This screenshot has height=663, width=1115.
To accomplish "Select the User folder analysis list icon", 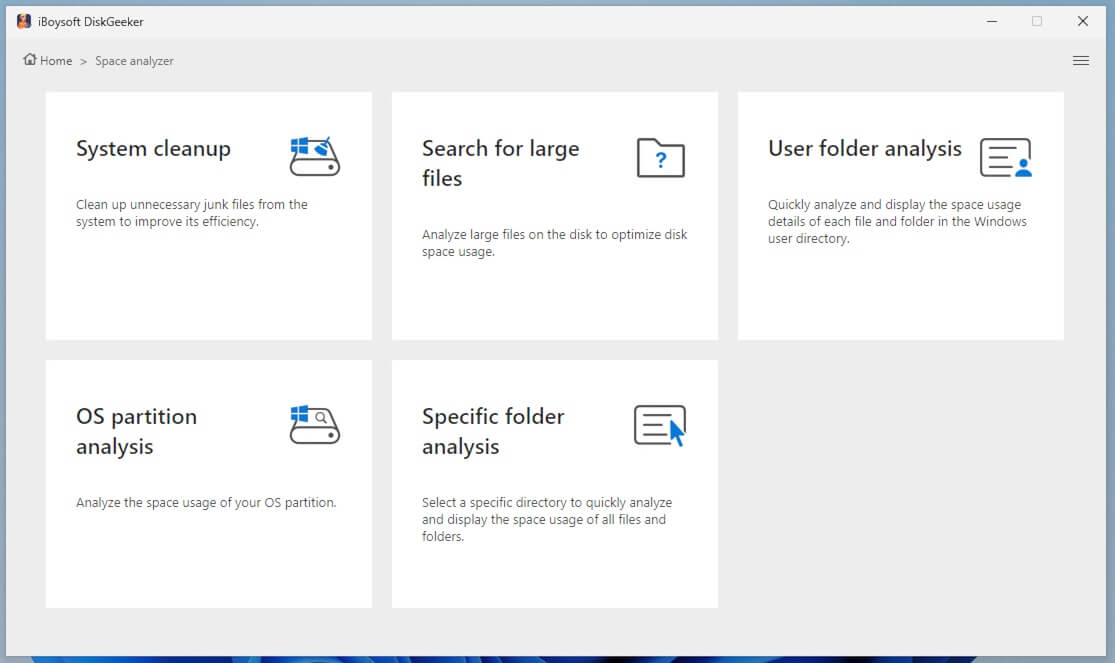I will tap(1007, 155).
